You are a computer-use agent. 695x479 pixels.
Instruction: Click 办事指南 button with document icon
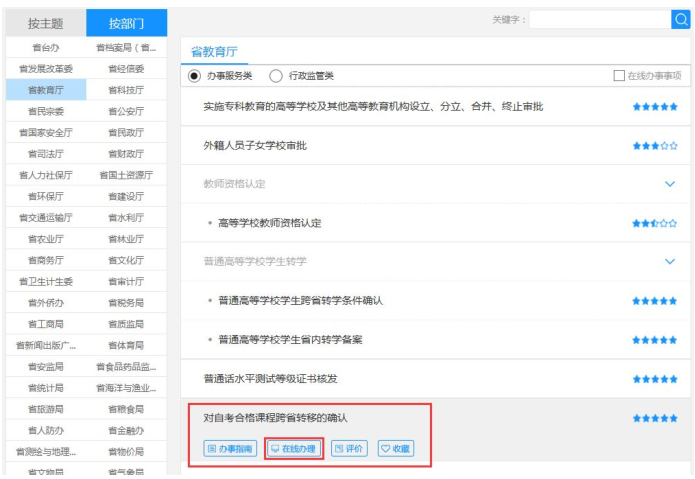pos(230,449)
